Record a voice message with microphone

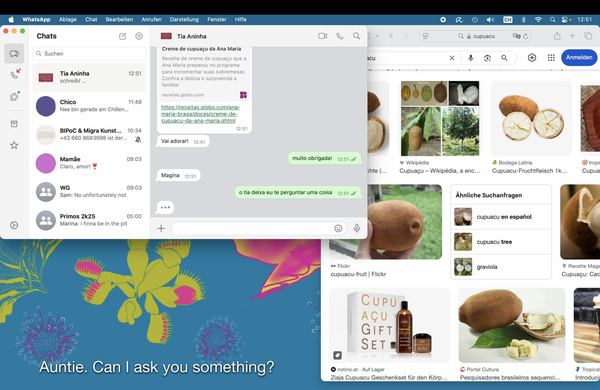pos(357,228)
